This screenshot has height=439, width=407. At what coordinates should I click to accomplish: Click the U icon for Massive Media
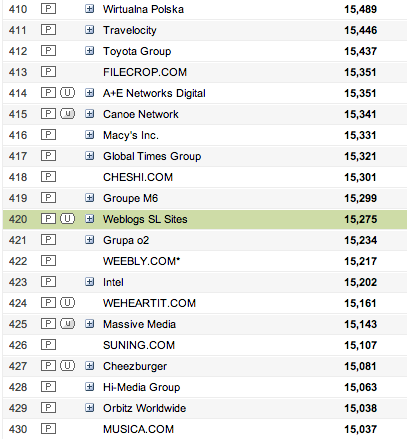coord(67,324)
